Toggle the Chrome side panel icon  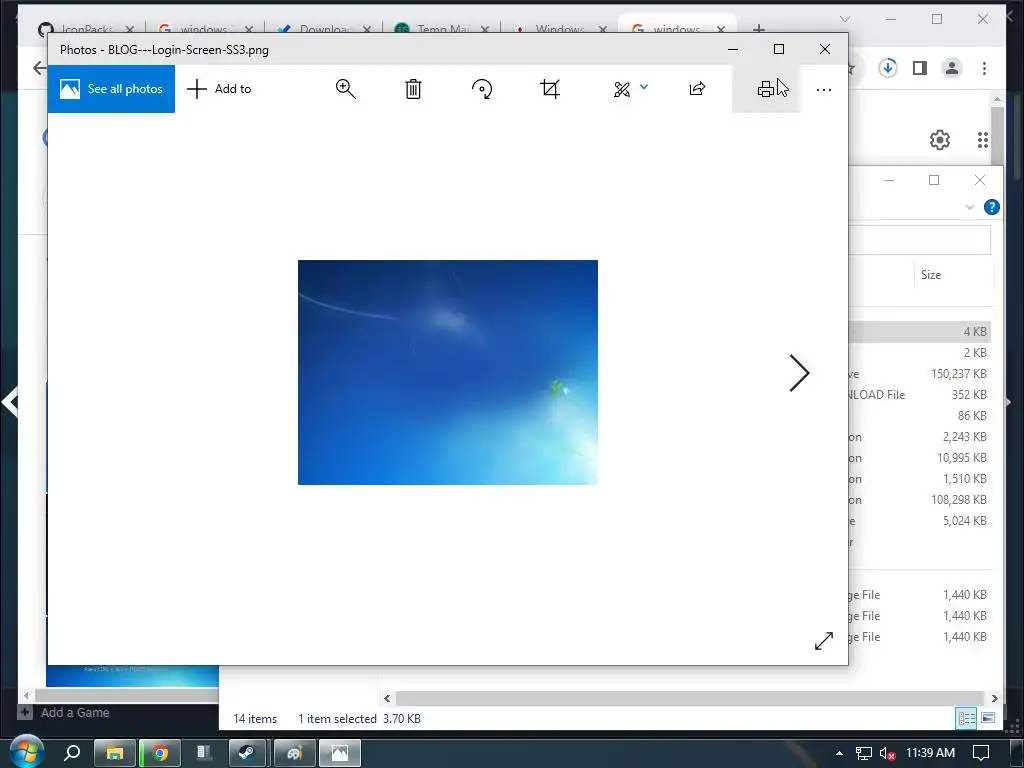pos(920,68)
